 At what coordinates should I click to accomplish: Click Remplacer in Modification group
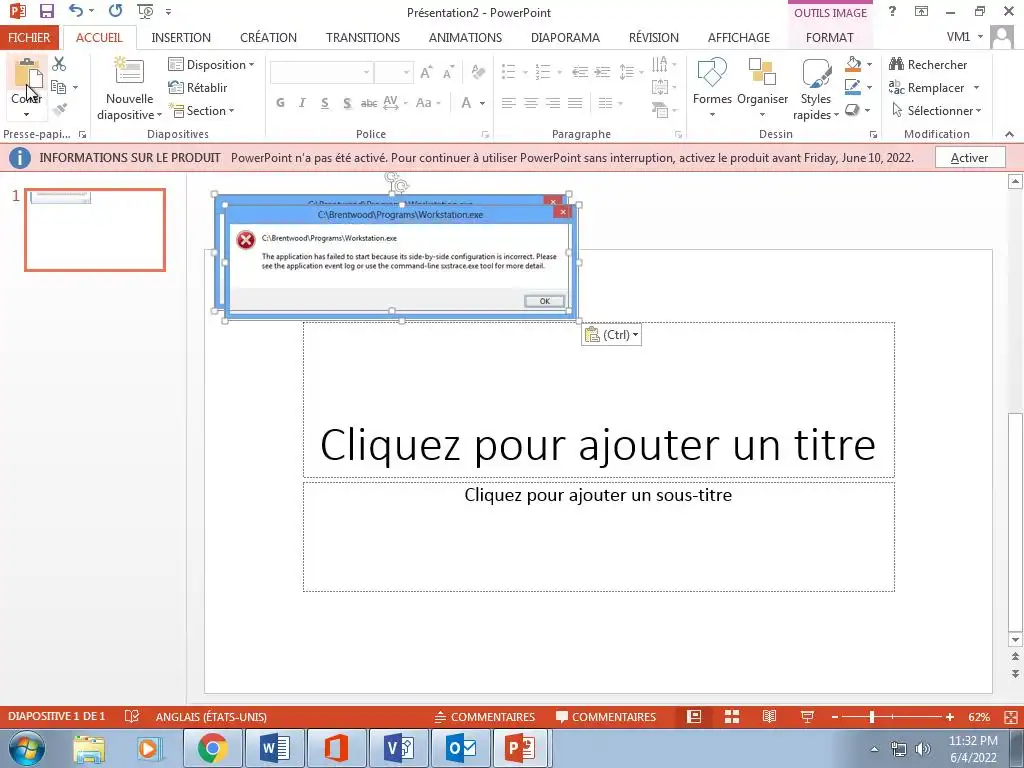pyautogui.click(x=933, y=88)
